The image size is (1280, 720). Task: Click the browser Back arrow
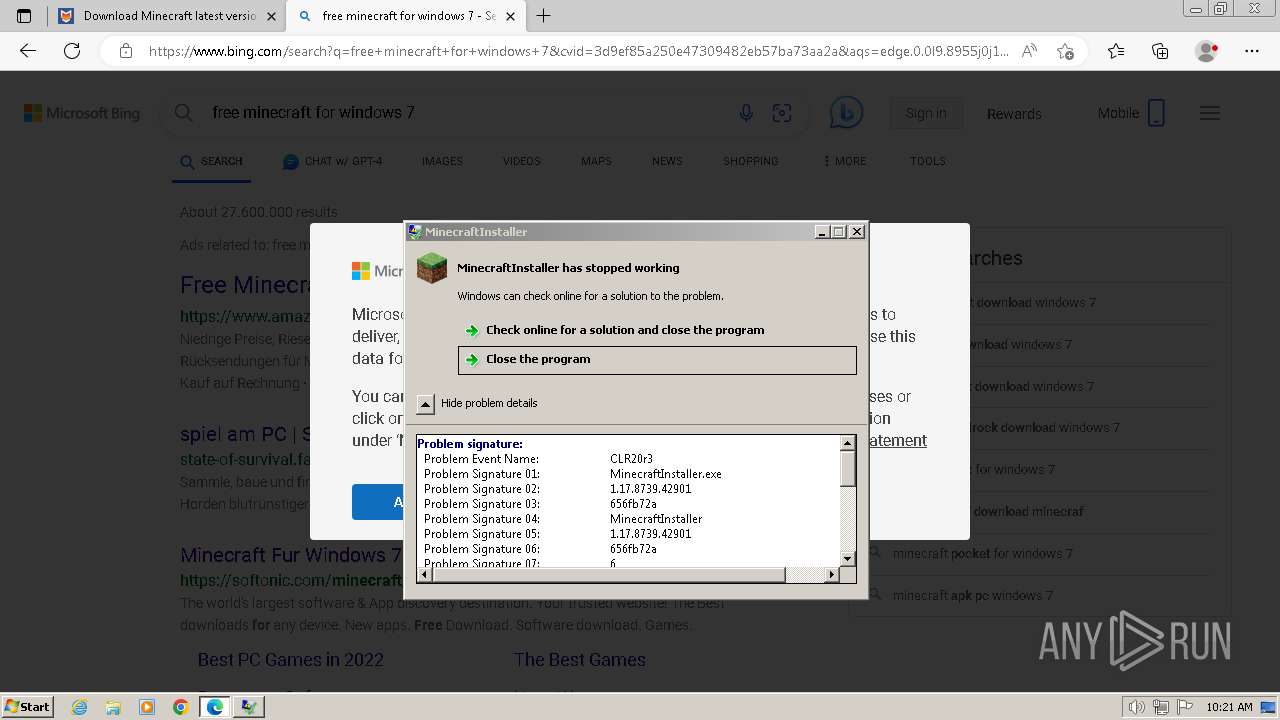(x=28, y=51)
